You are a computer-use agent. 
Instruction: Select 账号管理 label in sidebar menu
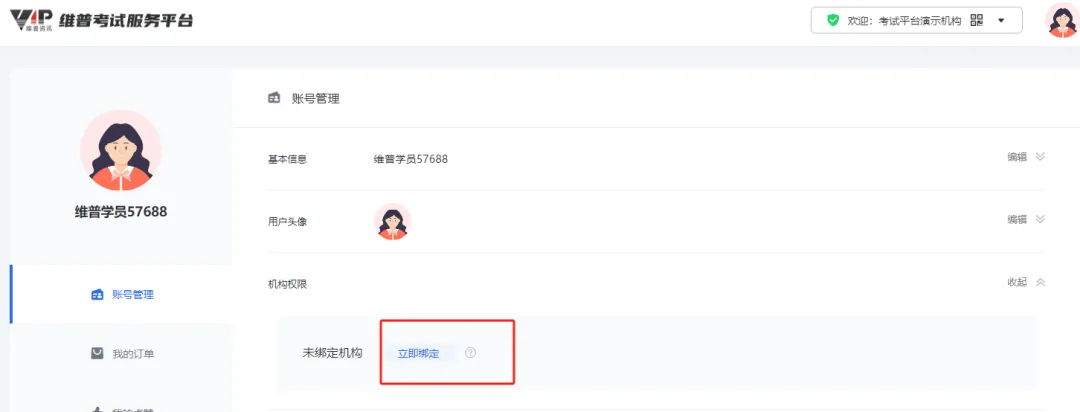coord(133,295)
